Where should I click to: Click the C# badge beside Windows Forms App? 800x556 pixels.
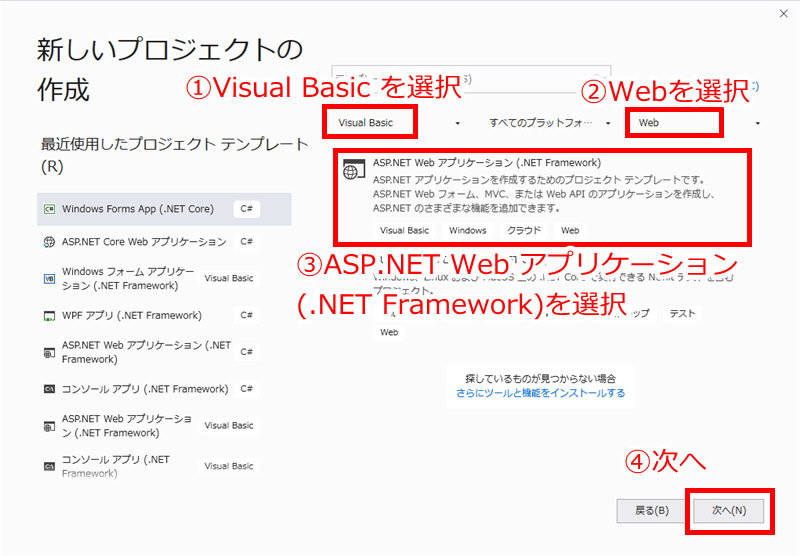pos(246,209)
